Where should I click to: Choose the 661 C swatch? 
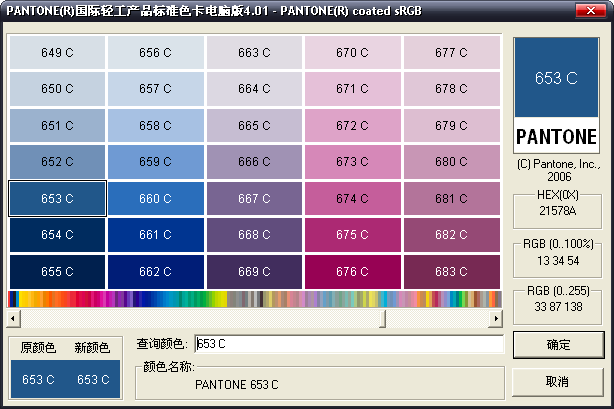[x=156, y=235]
